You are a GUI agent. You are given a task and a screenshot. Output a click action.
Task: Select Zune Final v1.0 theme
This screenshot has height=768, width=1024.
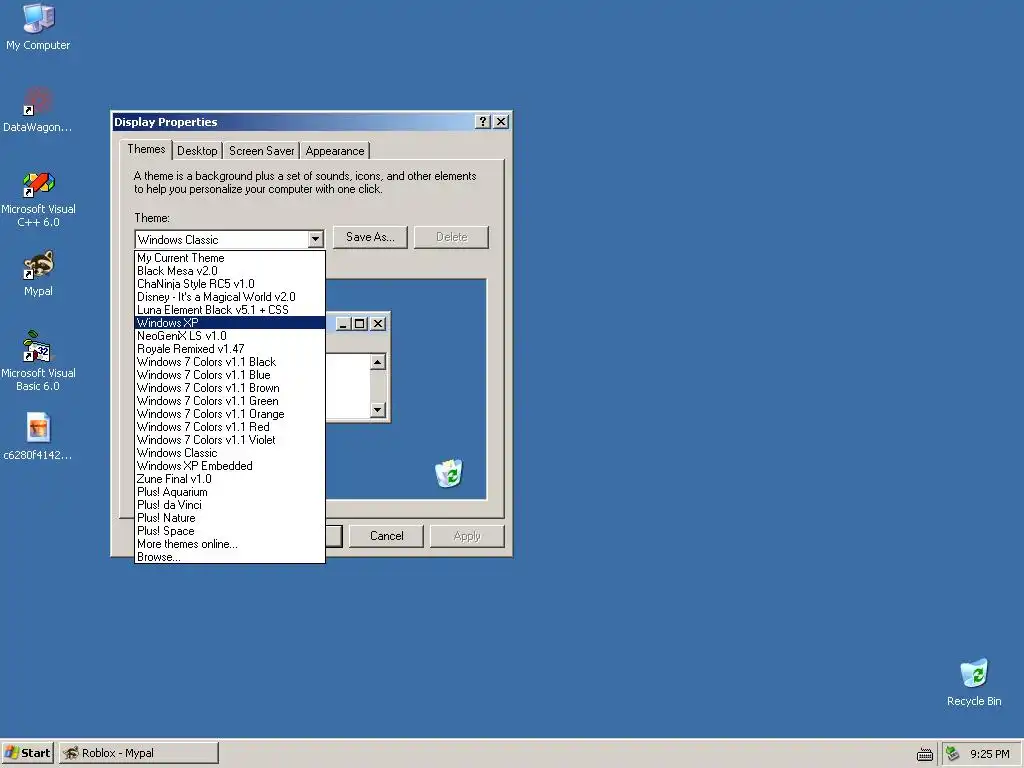coord(230,479)
